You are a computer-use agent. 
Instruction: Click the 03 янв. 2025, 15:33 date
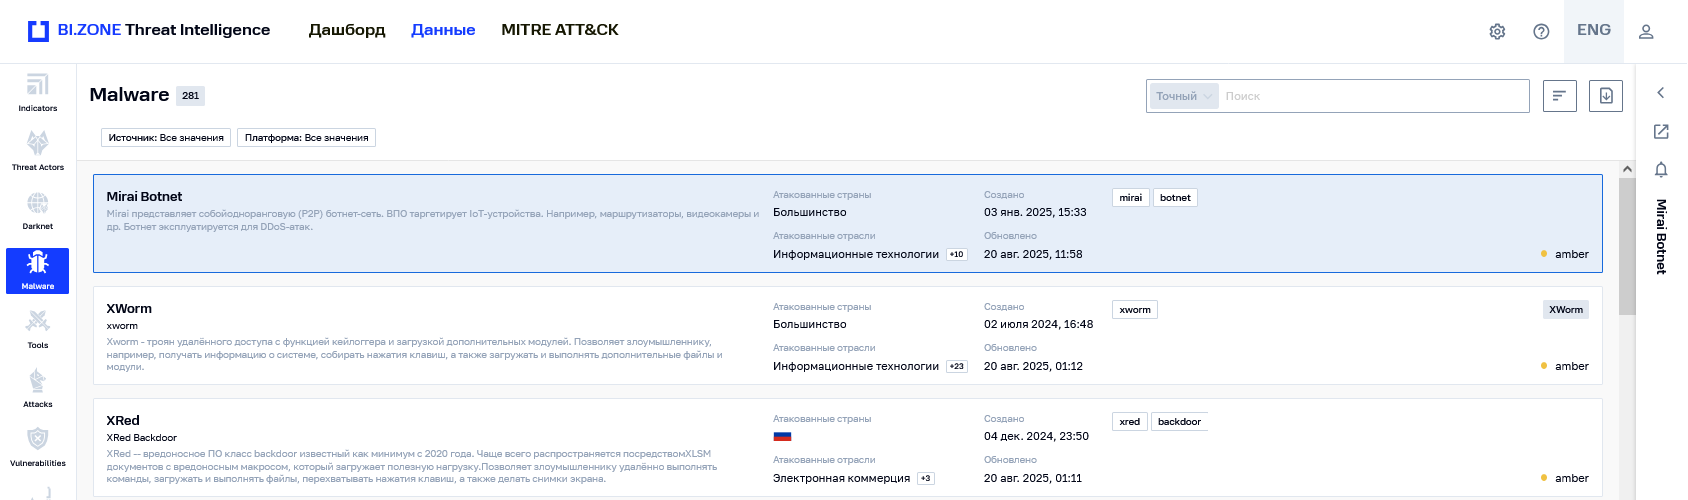pos(1035,212)
